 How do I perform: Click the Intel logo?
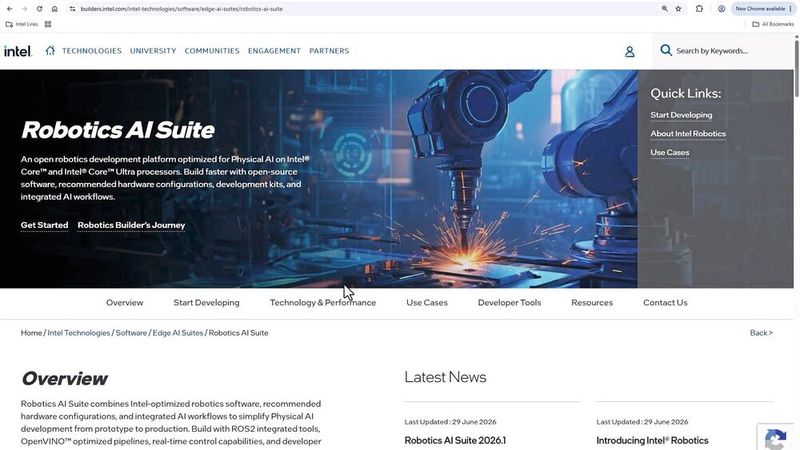pyautogui.click(x=18, y=51)
